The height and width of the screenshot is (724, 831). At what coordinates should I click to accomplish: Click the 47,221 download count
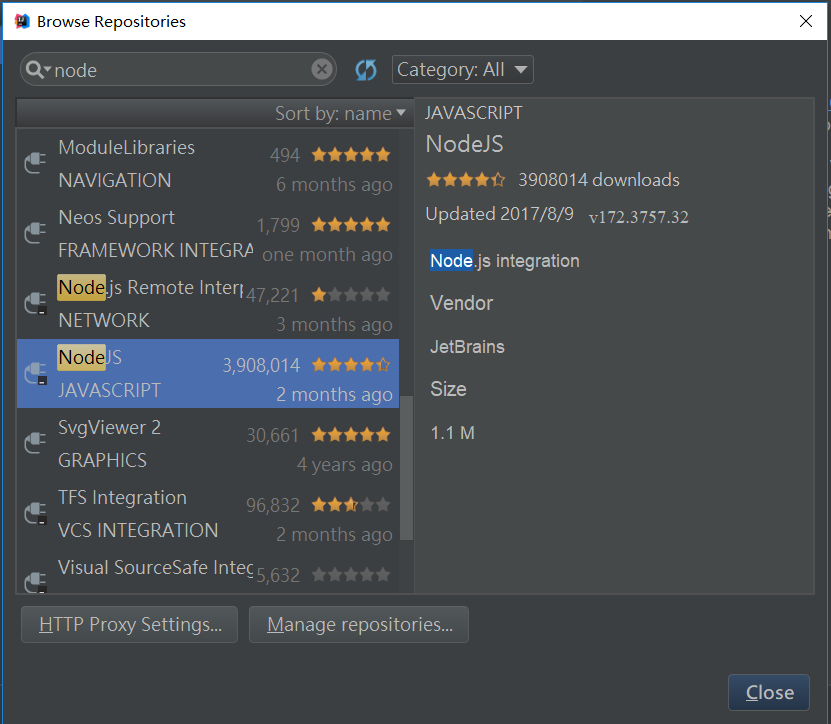[x=272, y=295]
